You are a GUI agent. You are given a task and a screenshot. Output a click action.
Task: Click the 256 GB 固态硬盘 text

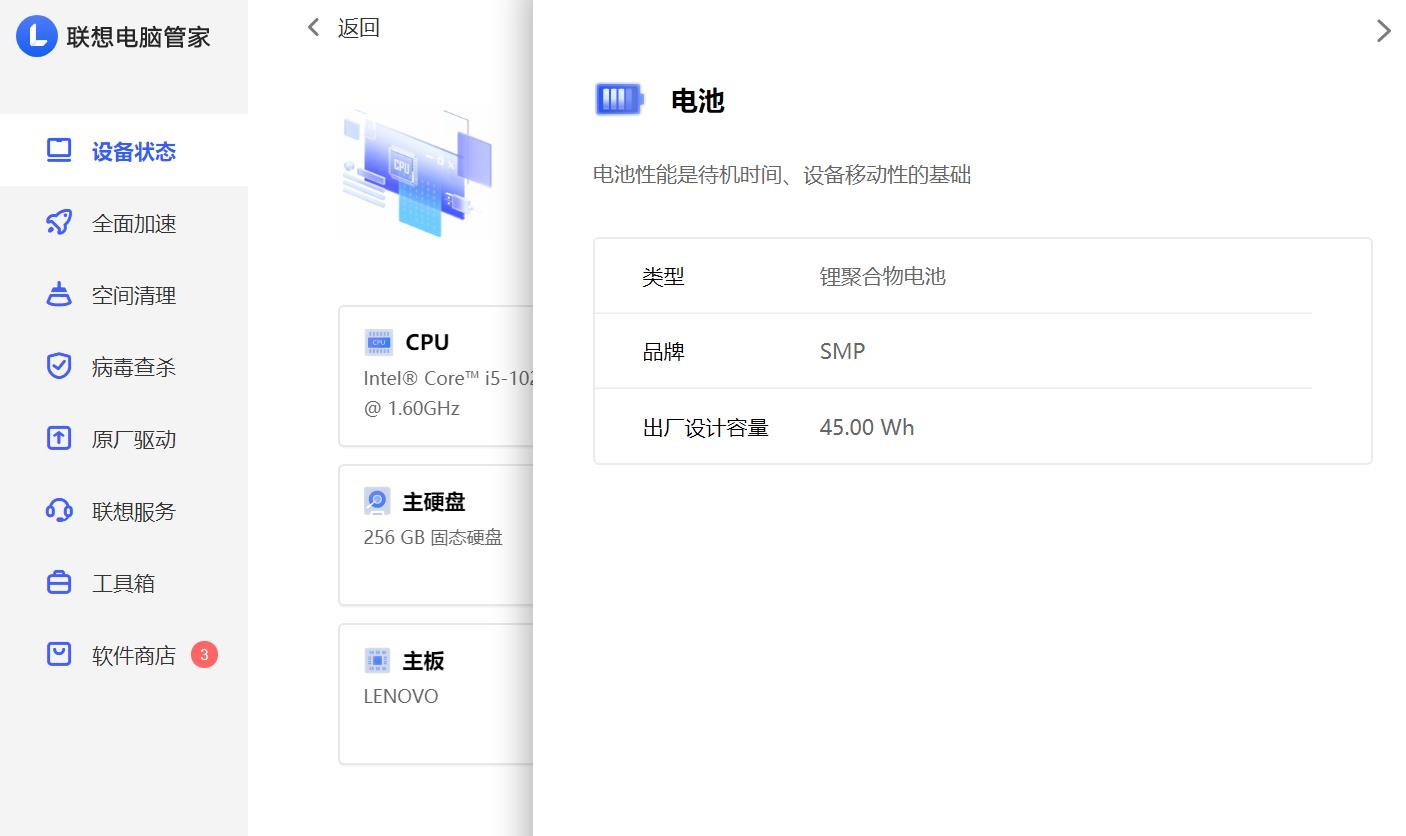point(433,537)
